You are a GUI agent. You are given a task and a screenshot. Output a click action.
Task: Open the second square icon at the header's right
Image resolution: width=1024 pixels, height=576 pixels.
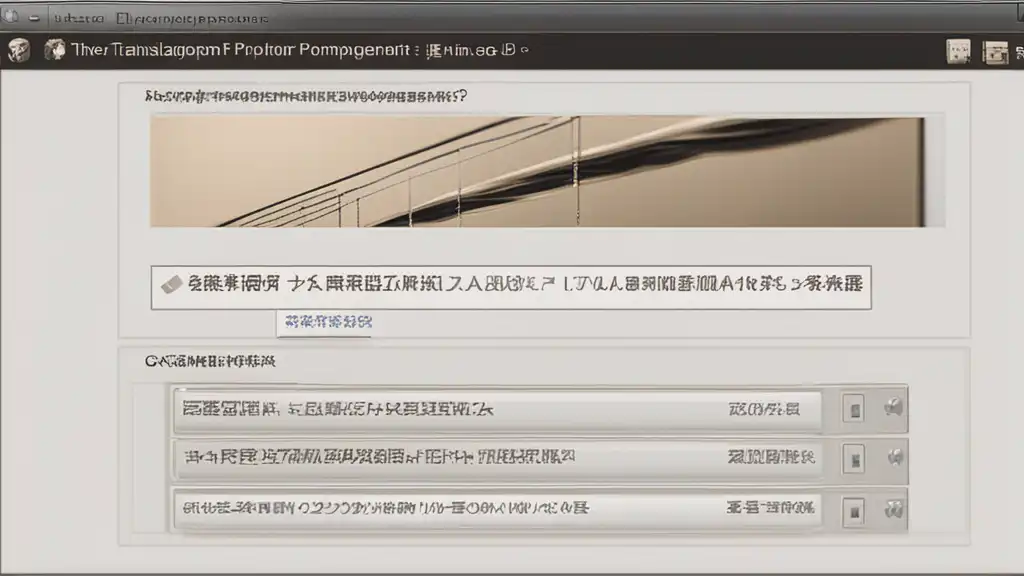tap(995, 52)
